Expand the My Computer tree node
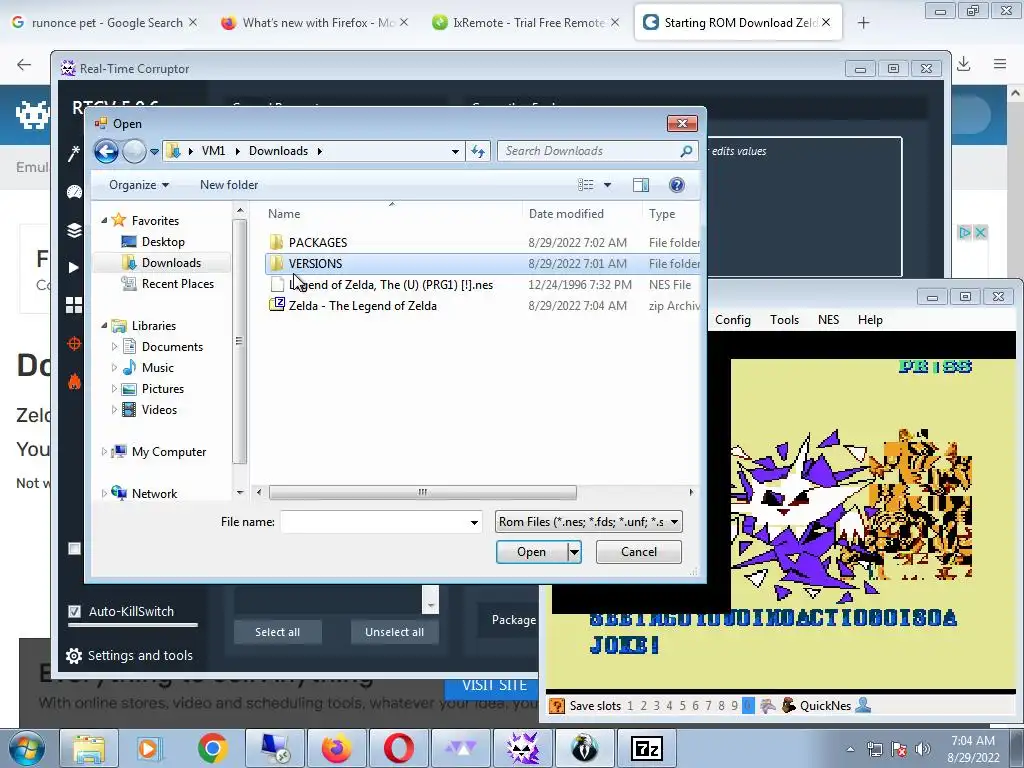Viewport: 1024px width, 768px height. (x=104, y=452)
